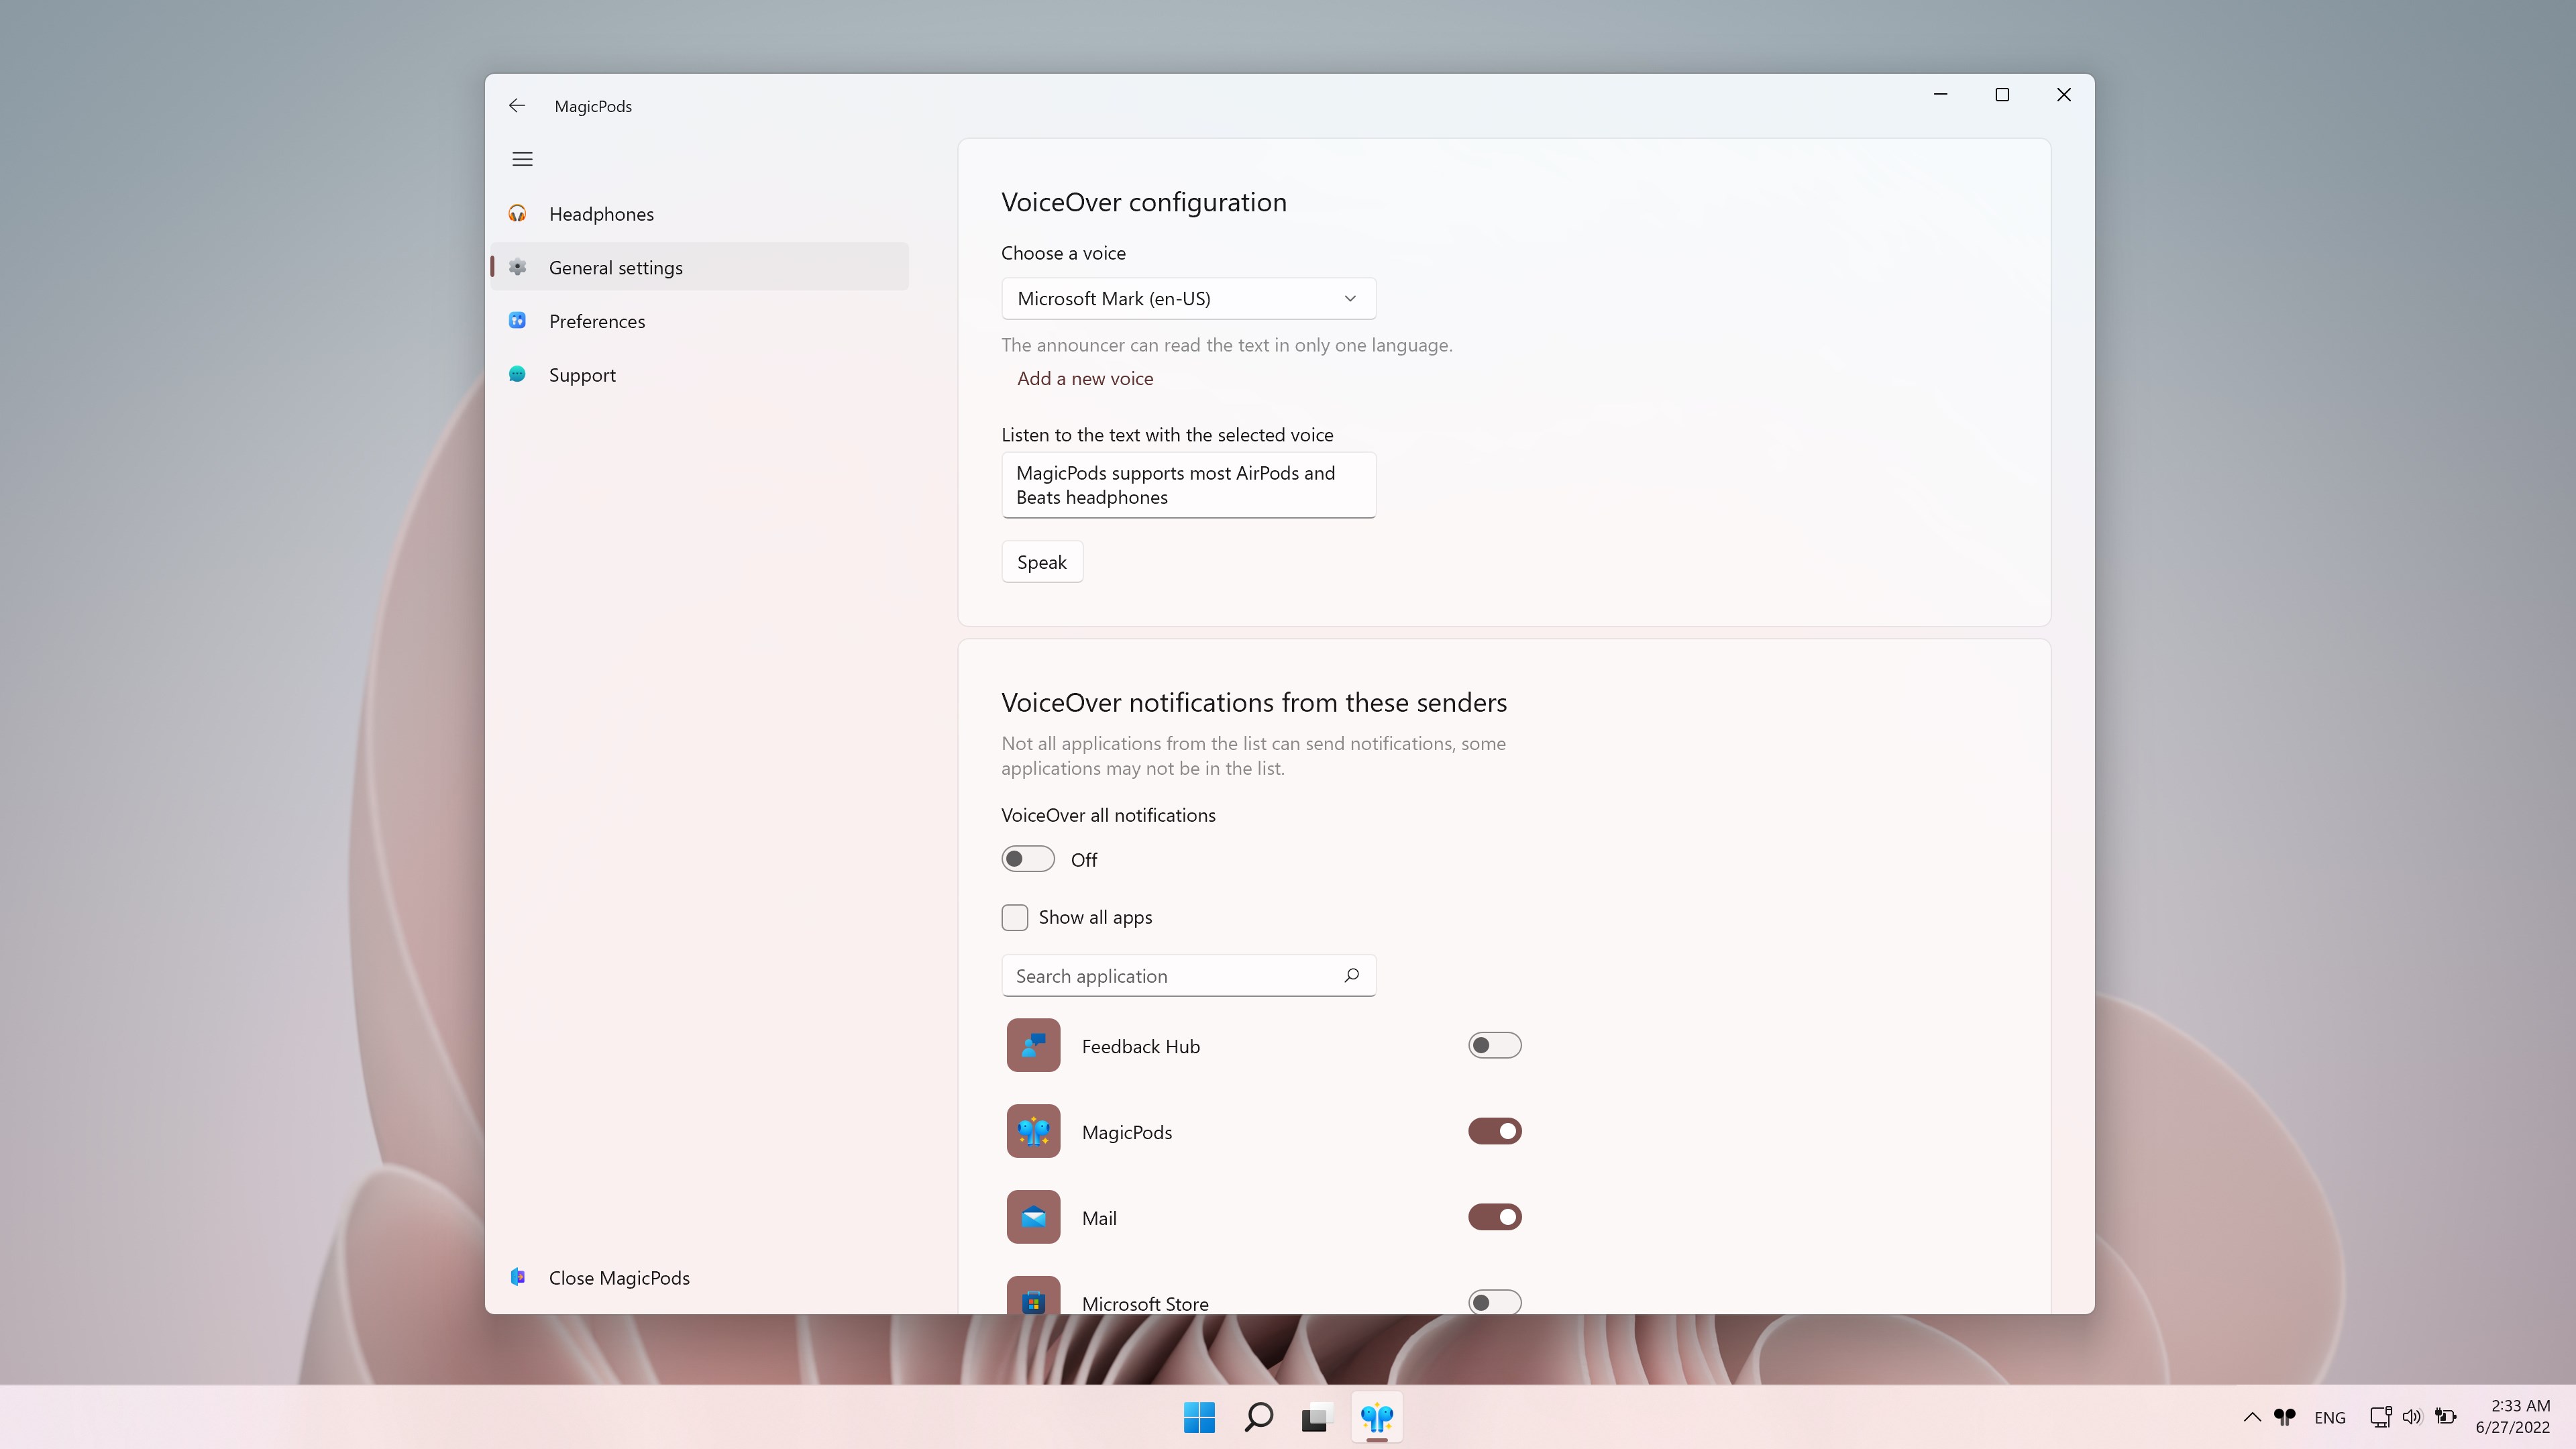Viewport: 2576px width, 1449px height.
Task: Toggle the hamburger navigation menu
Action: [522, 159]
